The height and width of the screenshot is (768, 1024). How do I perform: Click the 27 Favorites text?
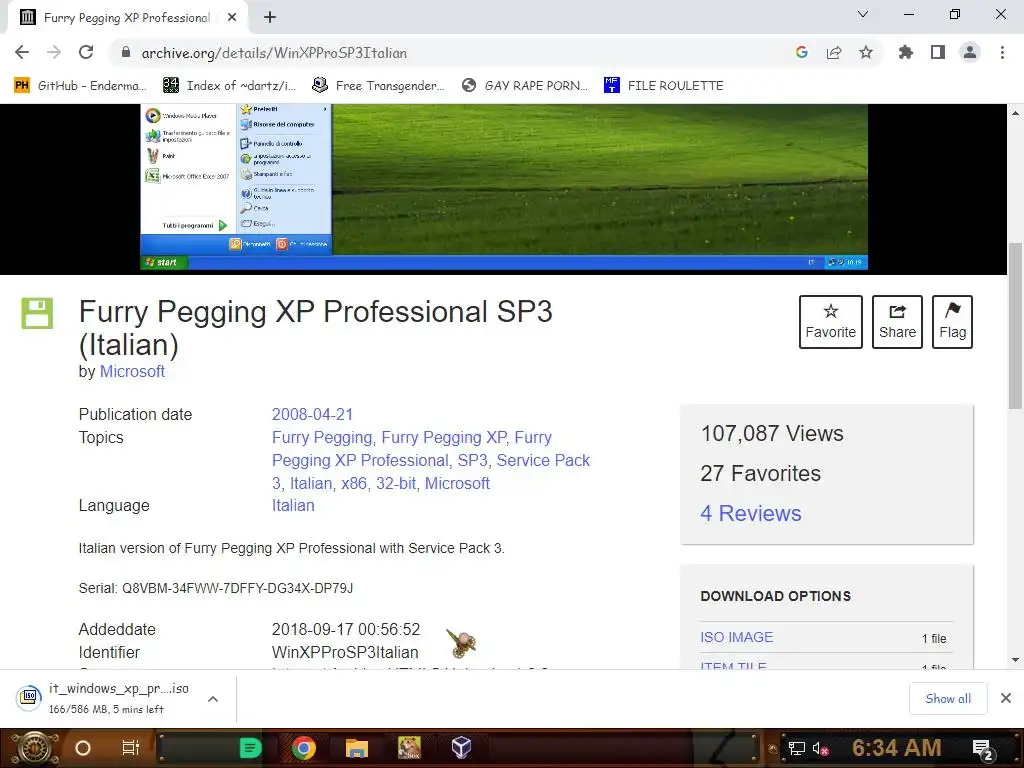[x=760, y=473]
